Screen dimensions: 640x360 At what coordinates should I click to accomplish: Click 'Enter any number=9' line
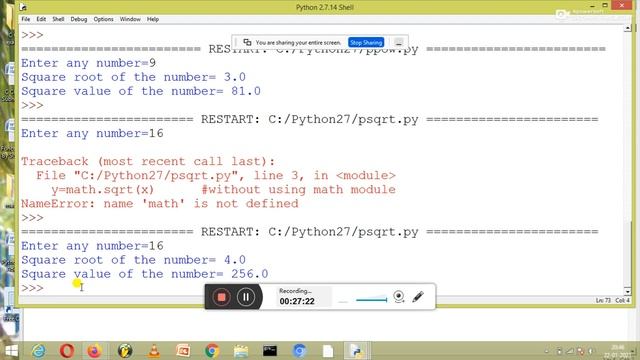(x=89, y=63)
